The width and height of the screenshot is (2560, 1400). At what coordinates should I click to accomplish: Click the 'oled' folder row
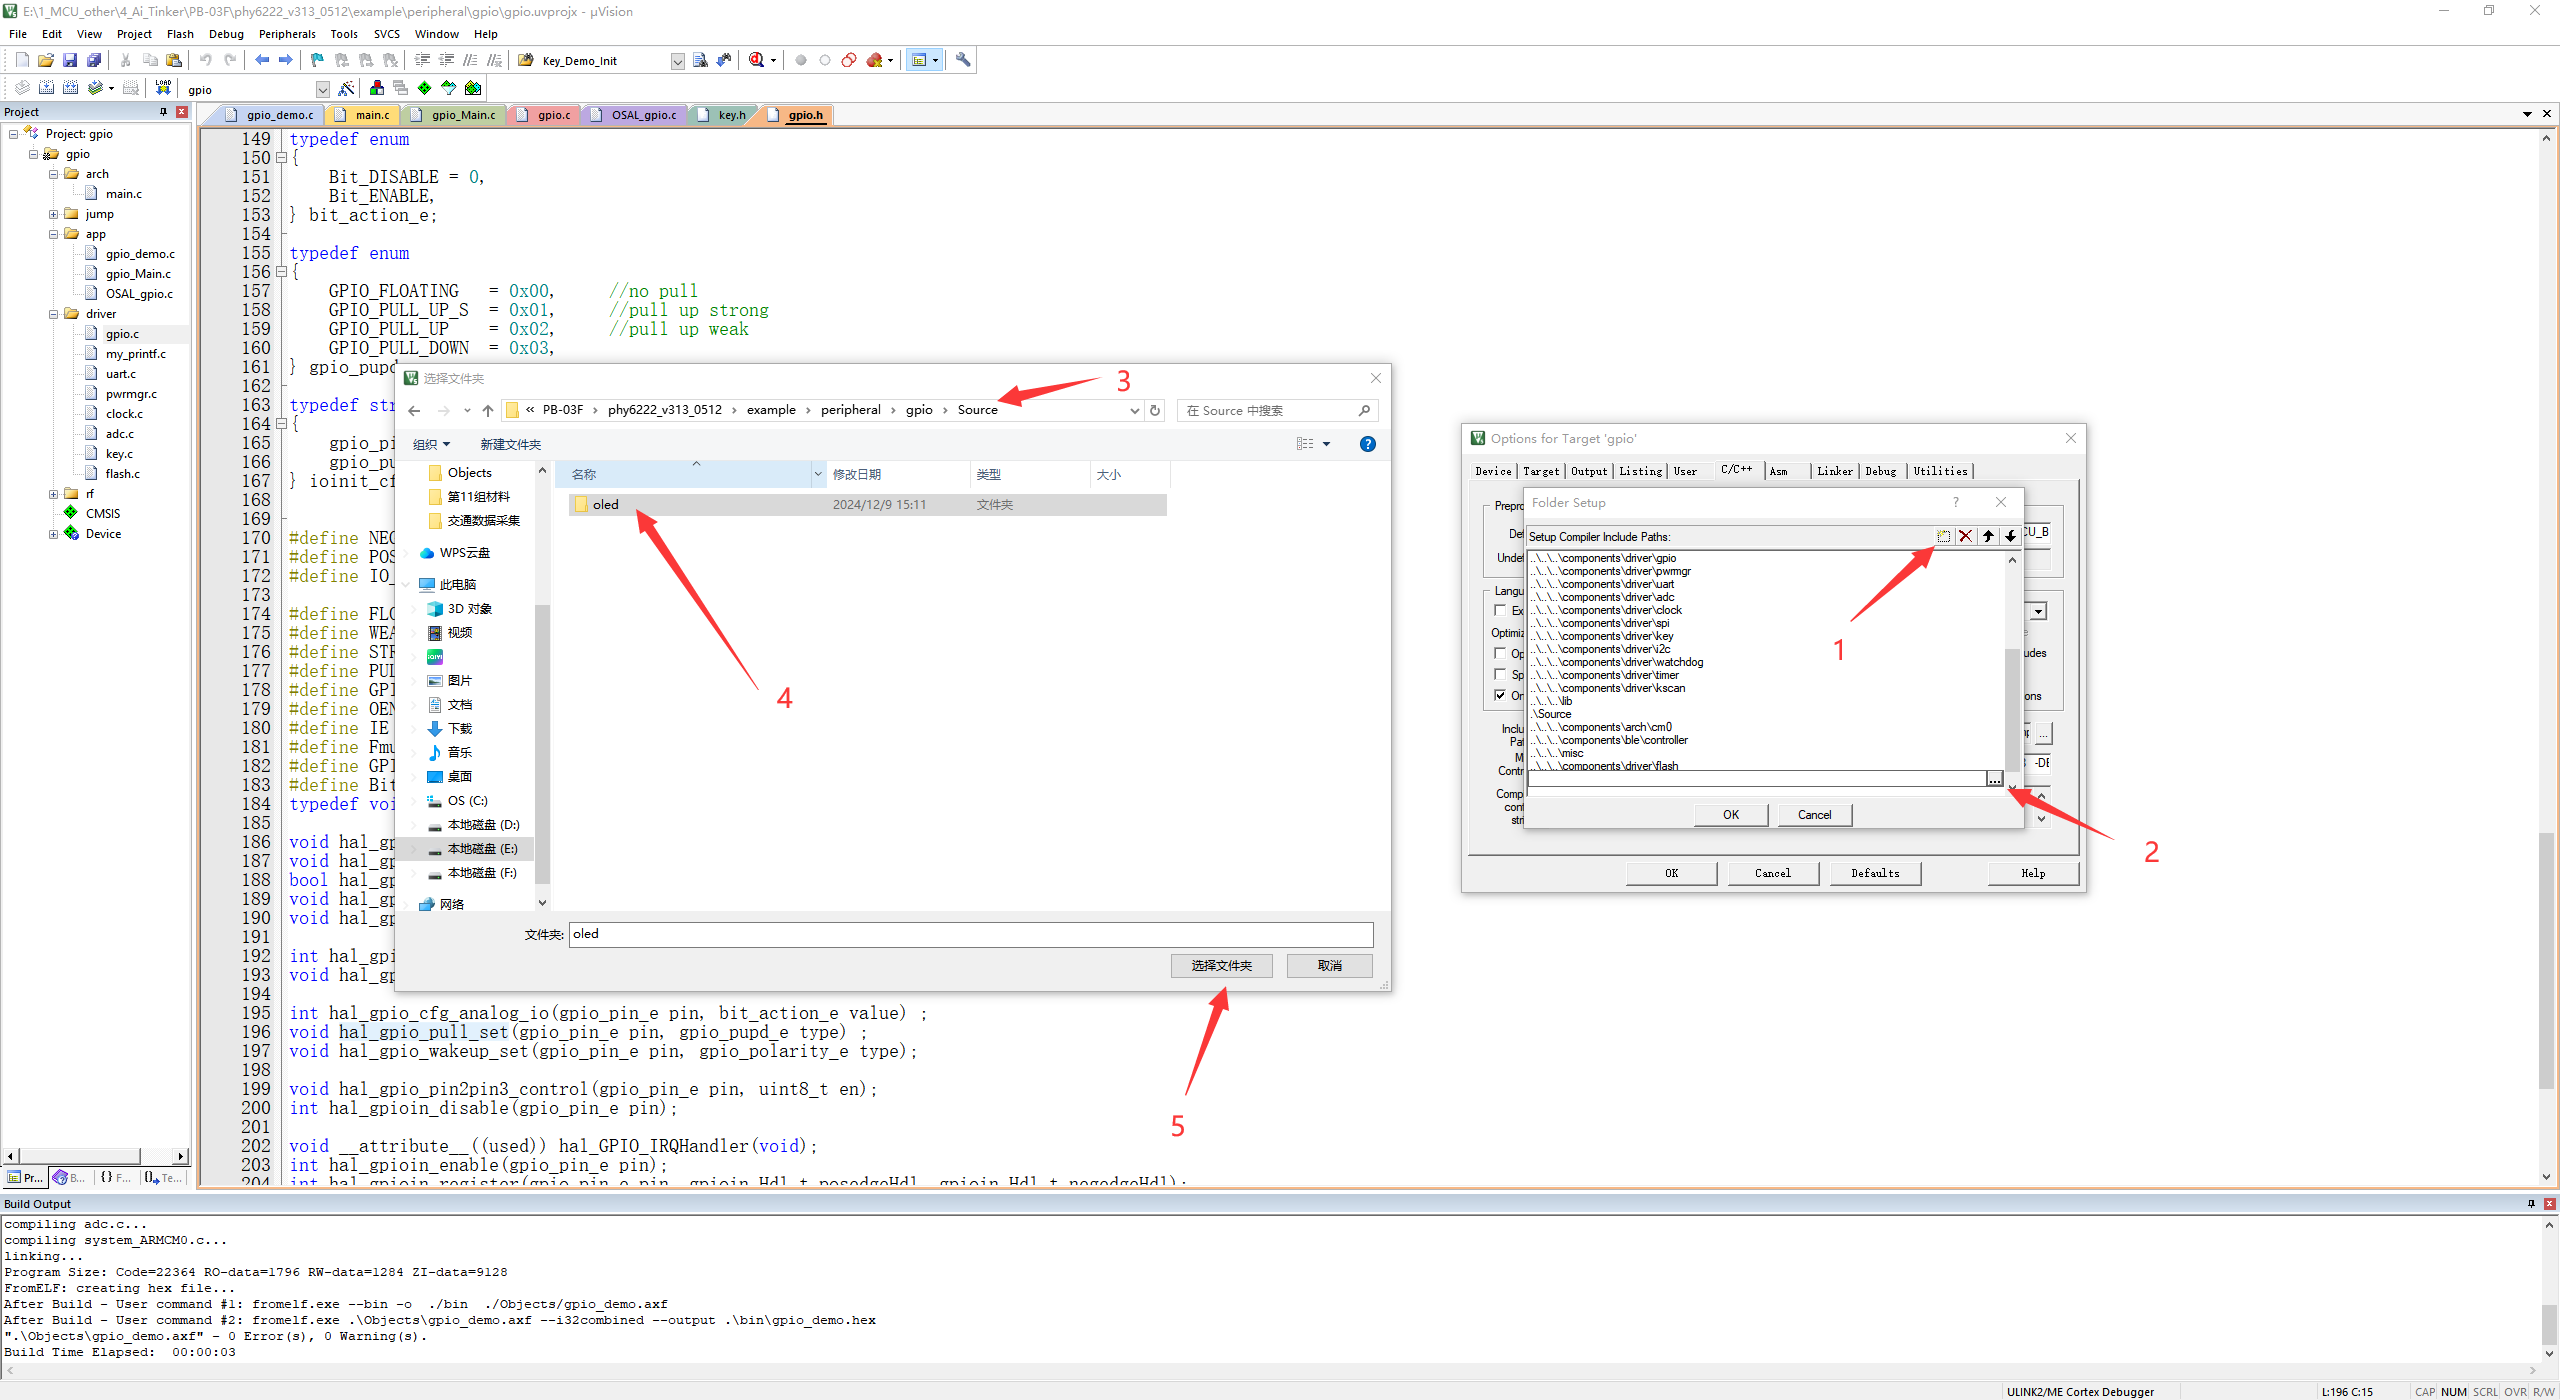pyautogui.click(x=867, y=505)
